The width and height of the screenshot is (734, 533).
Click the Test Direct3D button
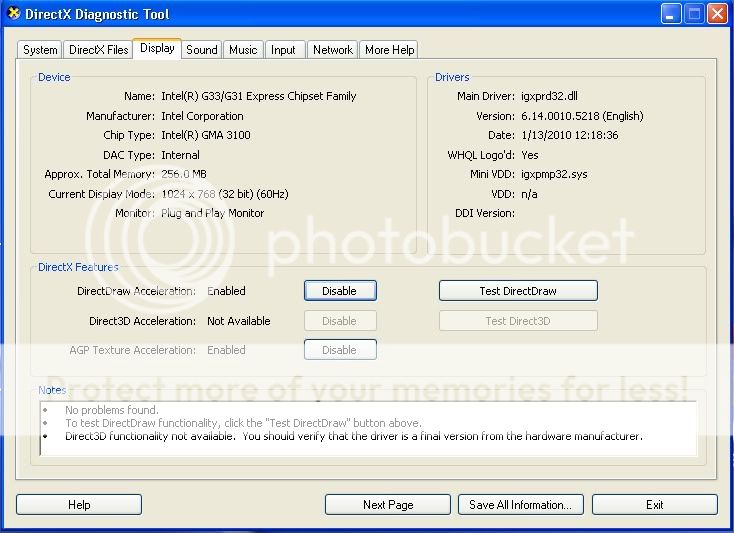tap(518, 321)
